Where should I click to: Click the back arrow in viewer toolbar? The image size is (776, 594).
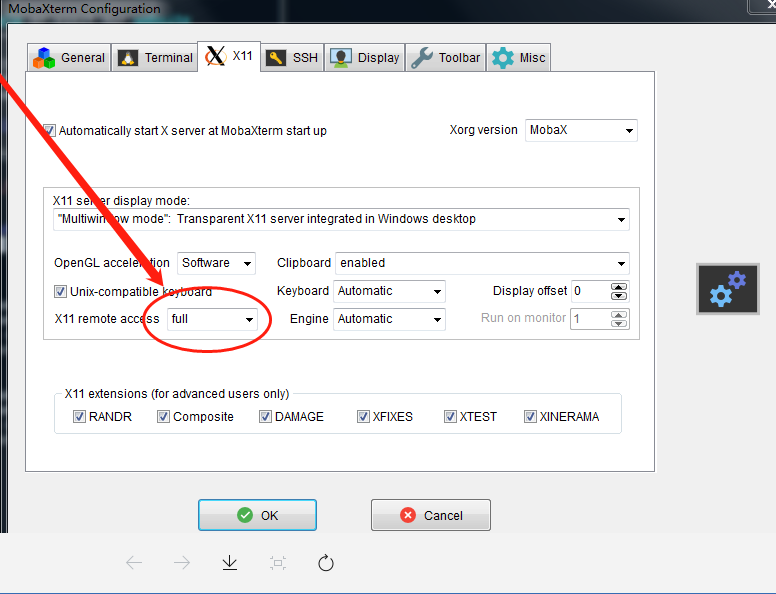134,563
